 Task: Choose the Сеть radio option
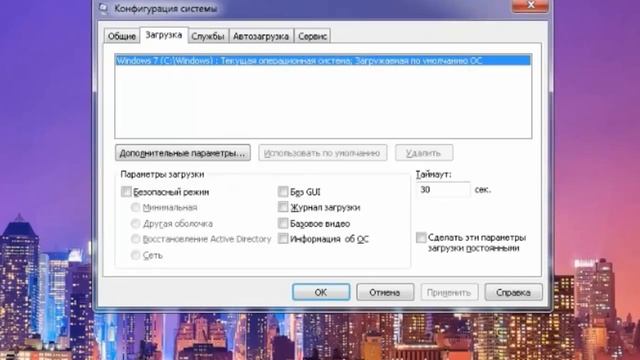135,256
